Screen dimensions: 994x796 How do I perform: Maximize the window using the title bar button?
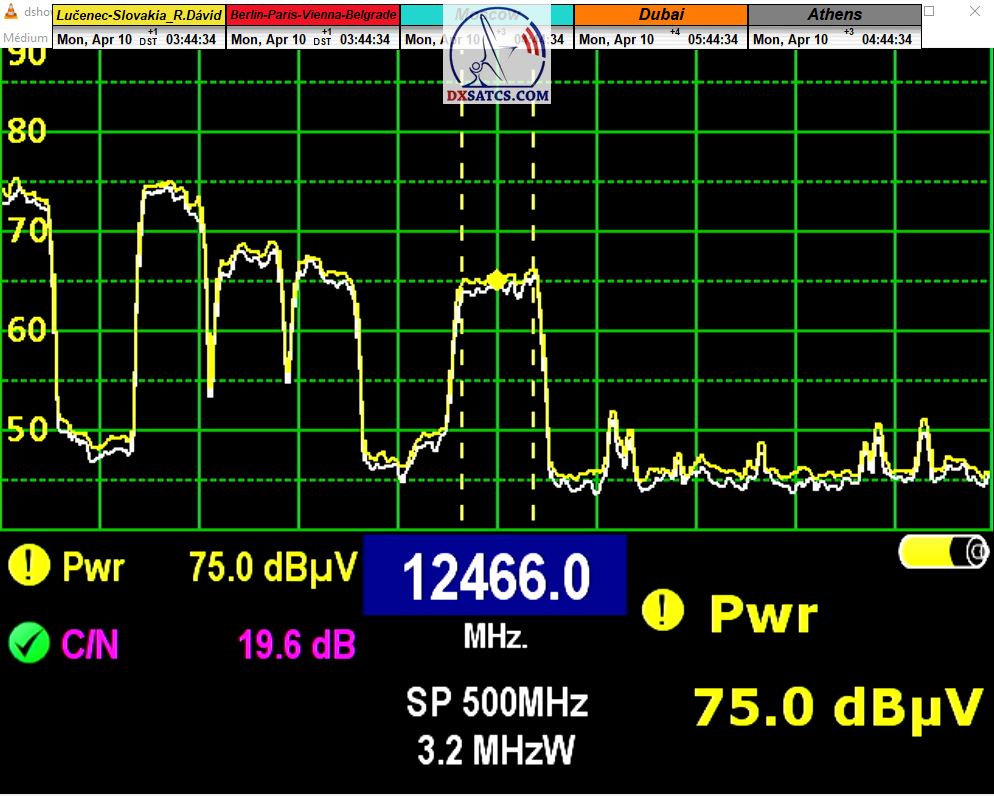pos(930,12)
